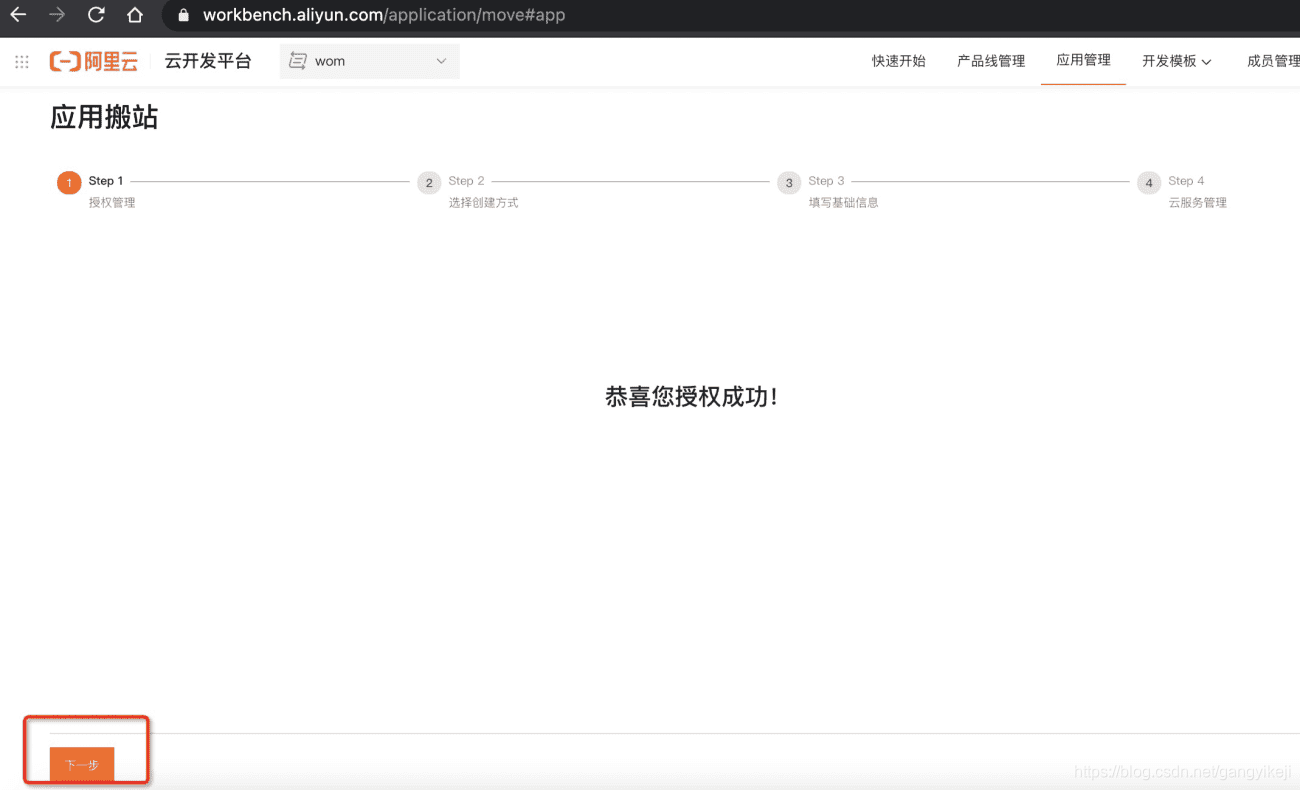
Task: Click the browser home icon
Action: click(x=135, y=15)
